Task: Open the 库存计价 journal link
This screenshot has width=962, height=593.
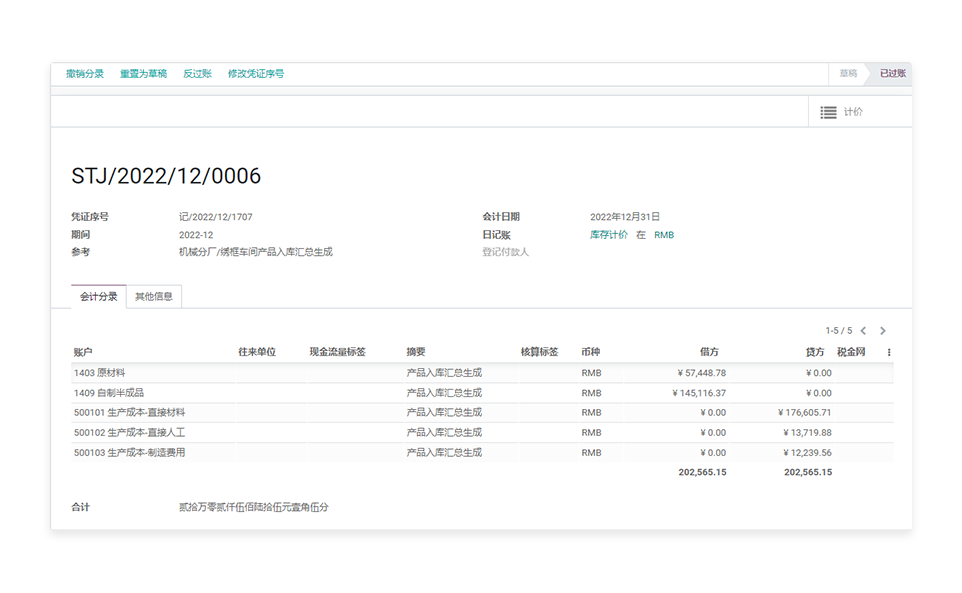Action: point(609,235)
